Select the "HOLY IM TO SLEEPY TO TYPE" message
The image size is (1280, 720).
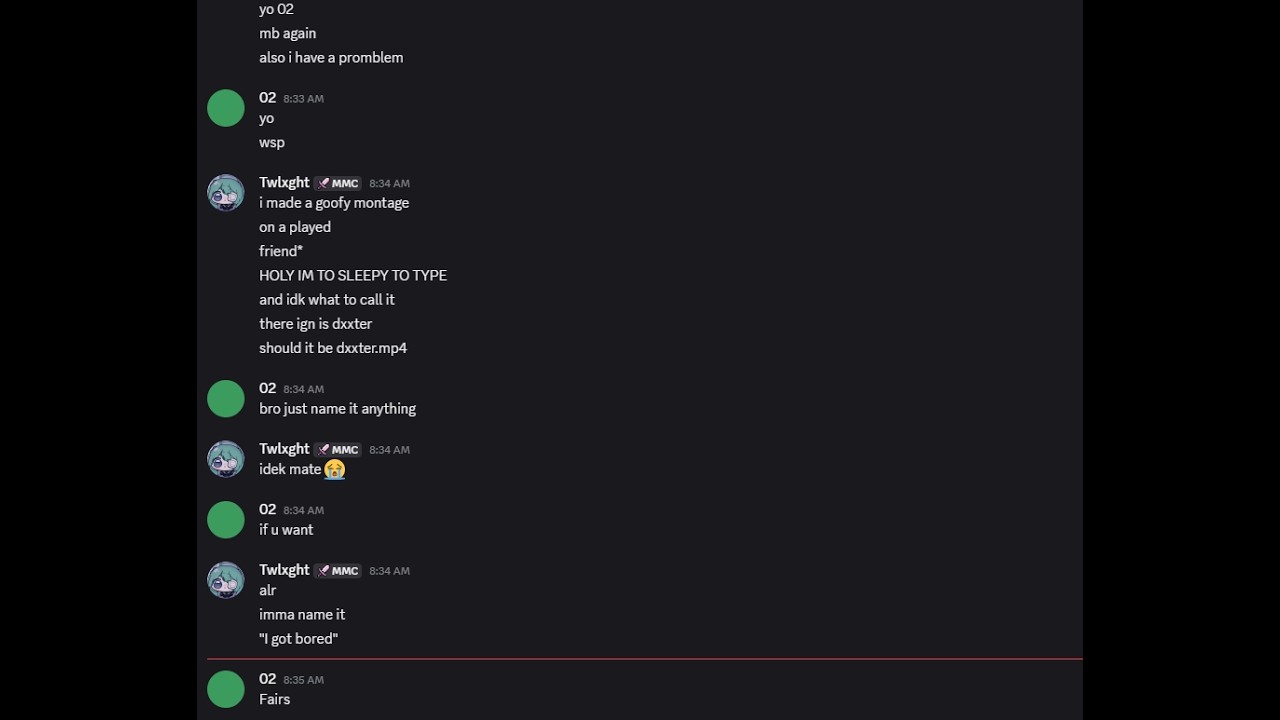(x=352, y=275)
